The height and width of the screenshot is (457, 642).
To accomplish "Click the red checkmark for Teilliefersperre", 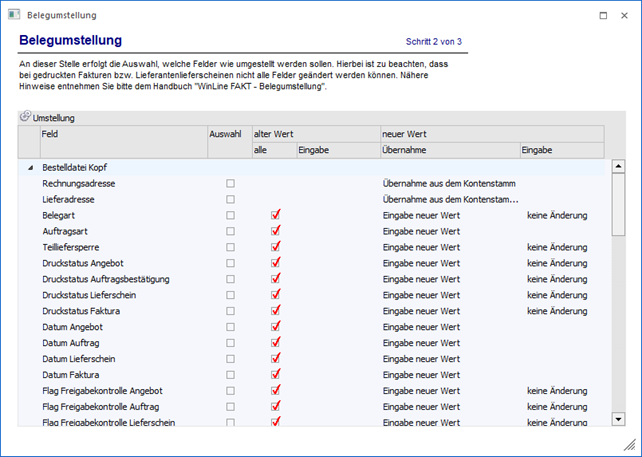I will click(x=276, y=247).
